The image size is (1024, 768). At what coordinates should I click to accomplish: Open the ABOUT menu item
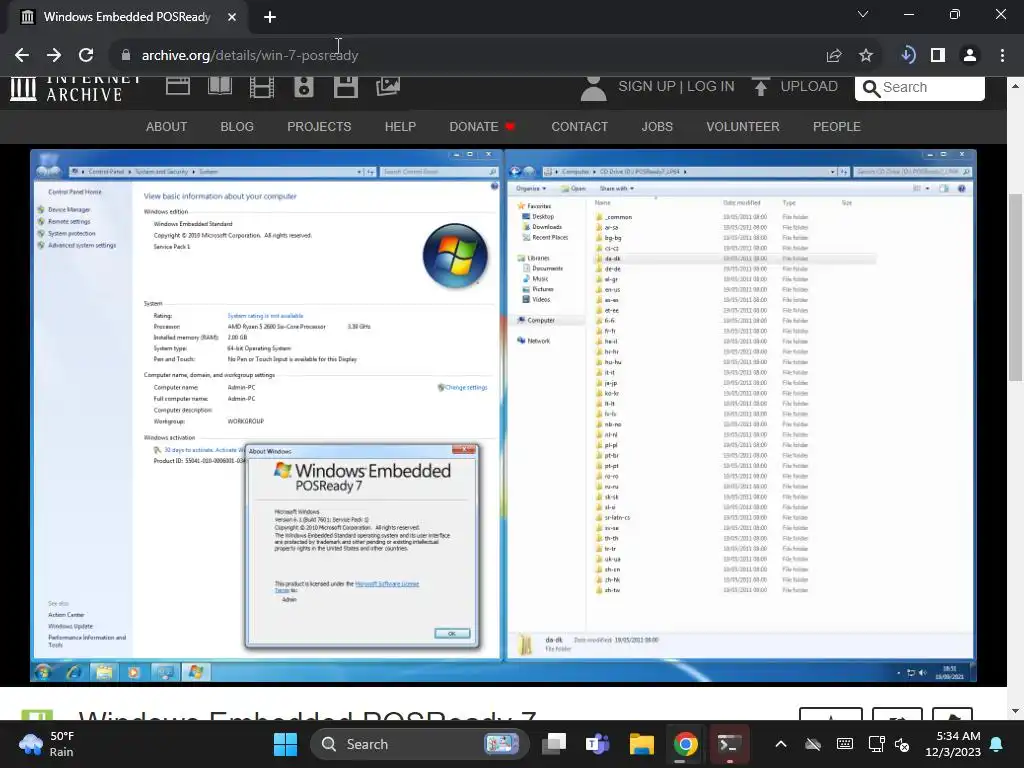coord(167,127)
